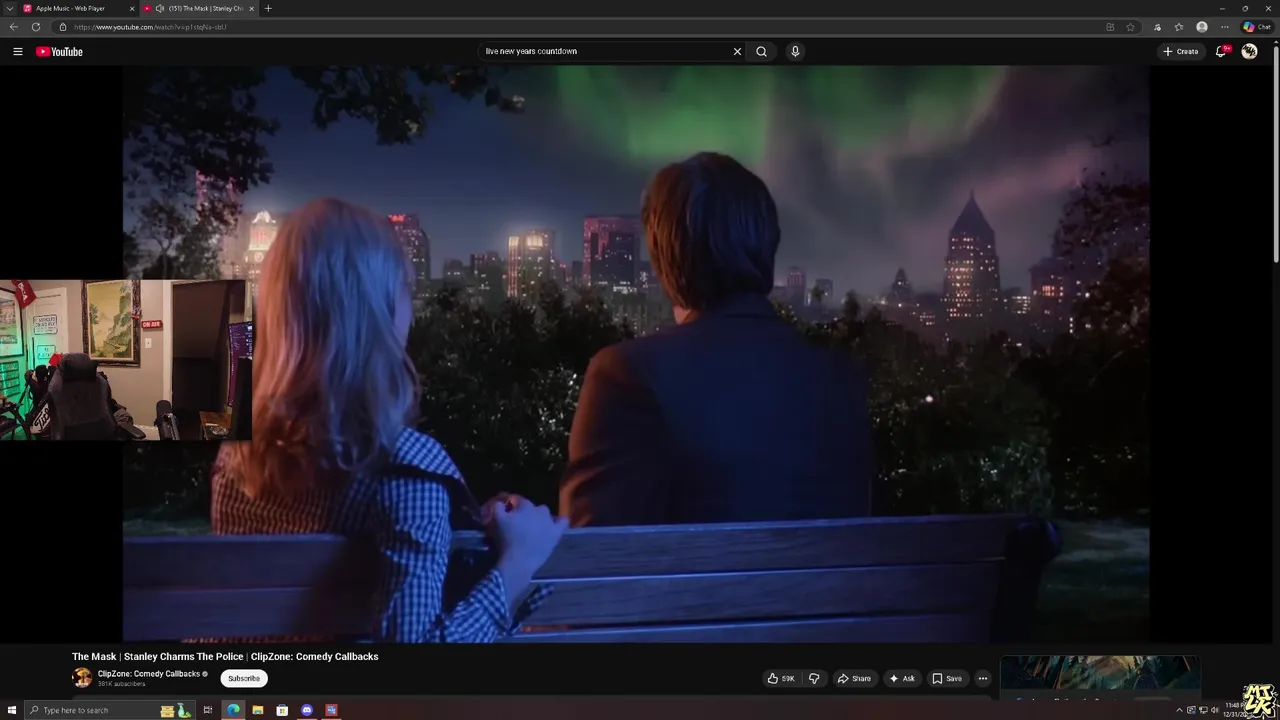Open Task View on the taskbar
This screenshot has height=720, width=1280.
(208, 710)
